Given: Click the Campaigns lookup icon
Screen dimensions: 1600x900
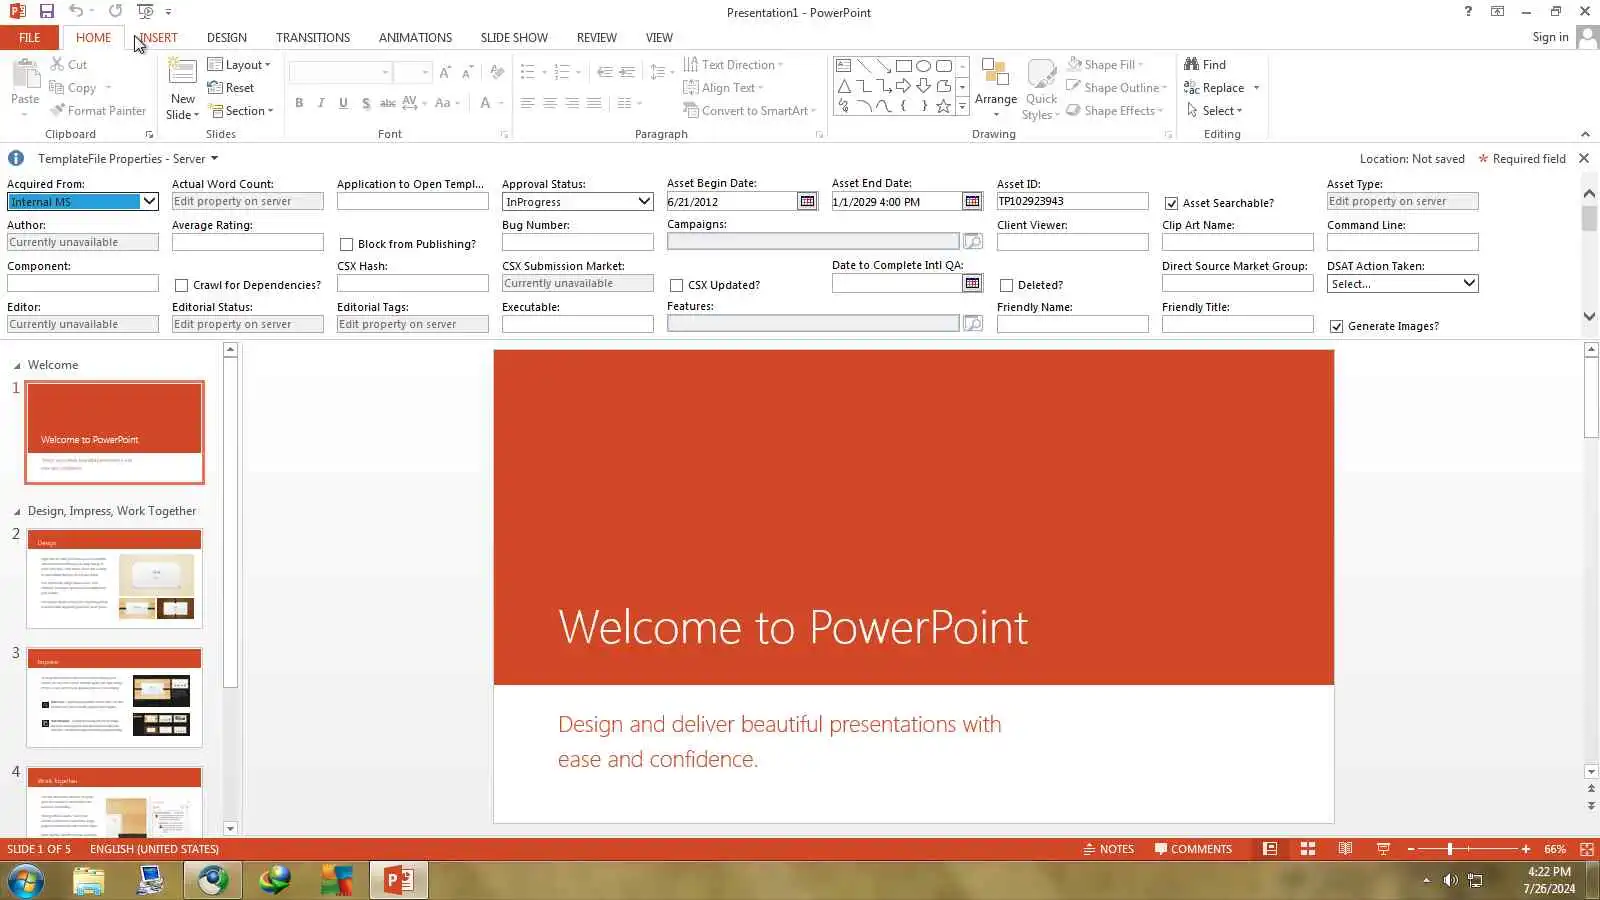Looking at the screenshot, I should [x=972, y=241].
